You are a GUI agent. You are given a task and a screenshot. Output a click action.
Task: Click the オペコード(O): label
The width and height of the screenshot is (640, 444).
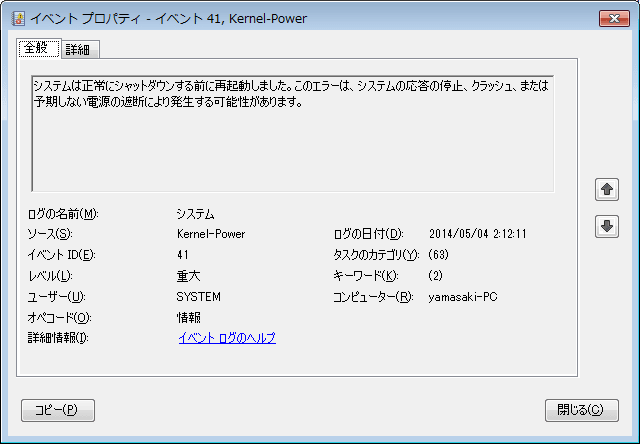(x=60, y=317)
